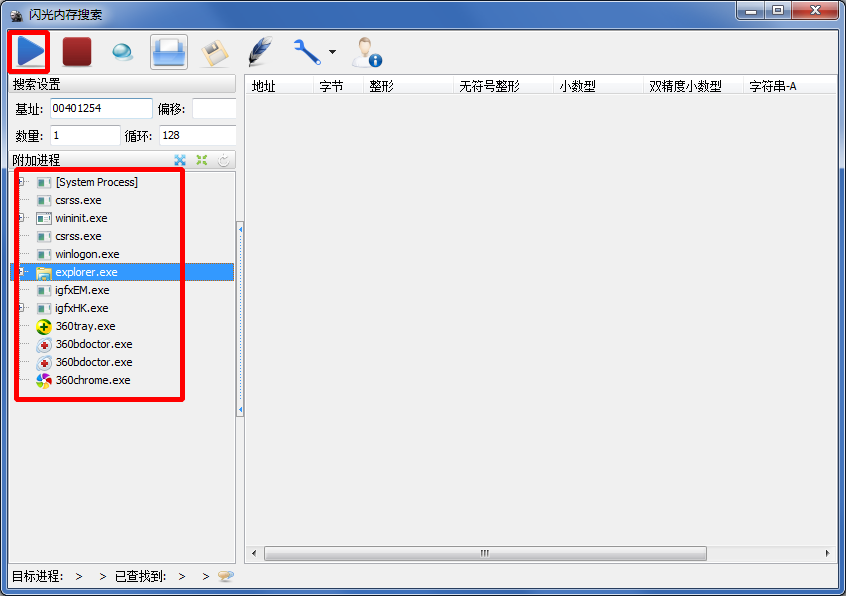Screen dimensions: 846x596
Task: Click the 附加进程 panel header label
Action: (x=36, y=160)
